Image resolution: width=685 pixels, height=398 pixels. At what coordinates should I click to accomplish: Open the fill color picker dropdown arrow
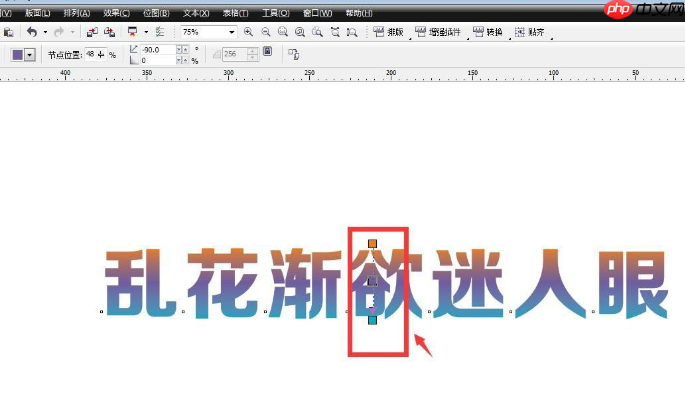point(30,55)
